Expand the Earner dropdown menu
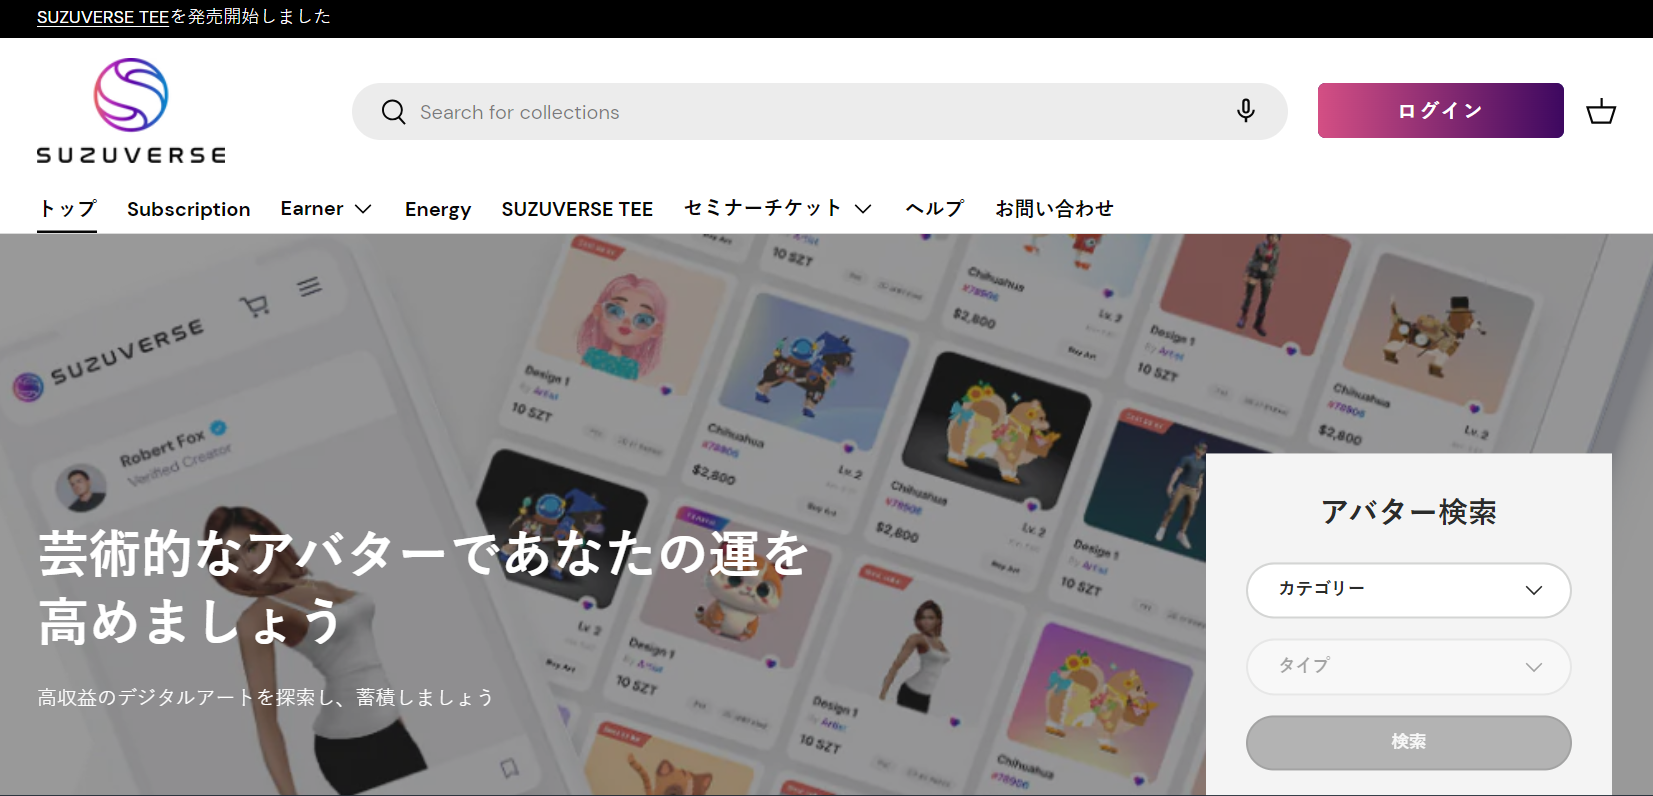Screen dimensions: 1653x796 (326, 208)
